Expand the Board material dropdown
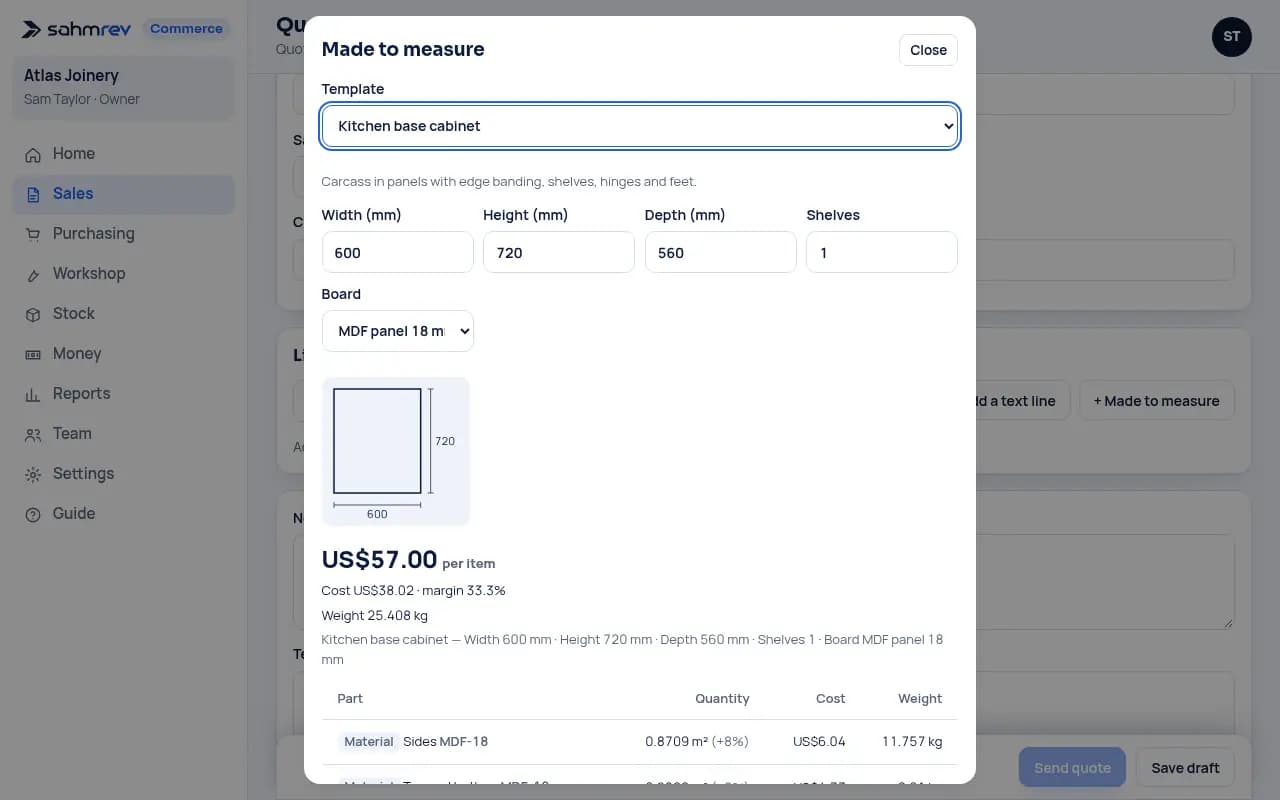This screenshot has width=1280, height=800. tap(398, 331)
